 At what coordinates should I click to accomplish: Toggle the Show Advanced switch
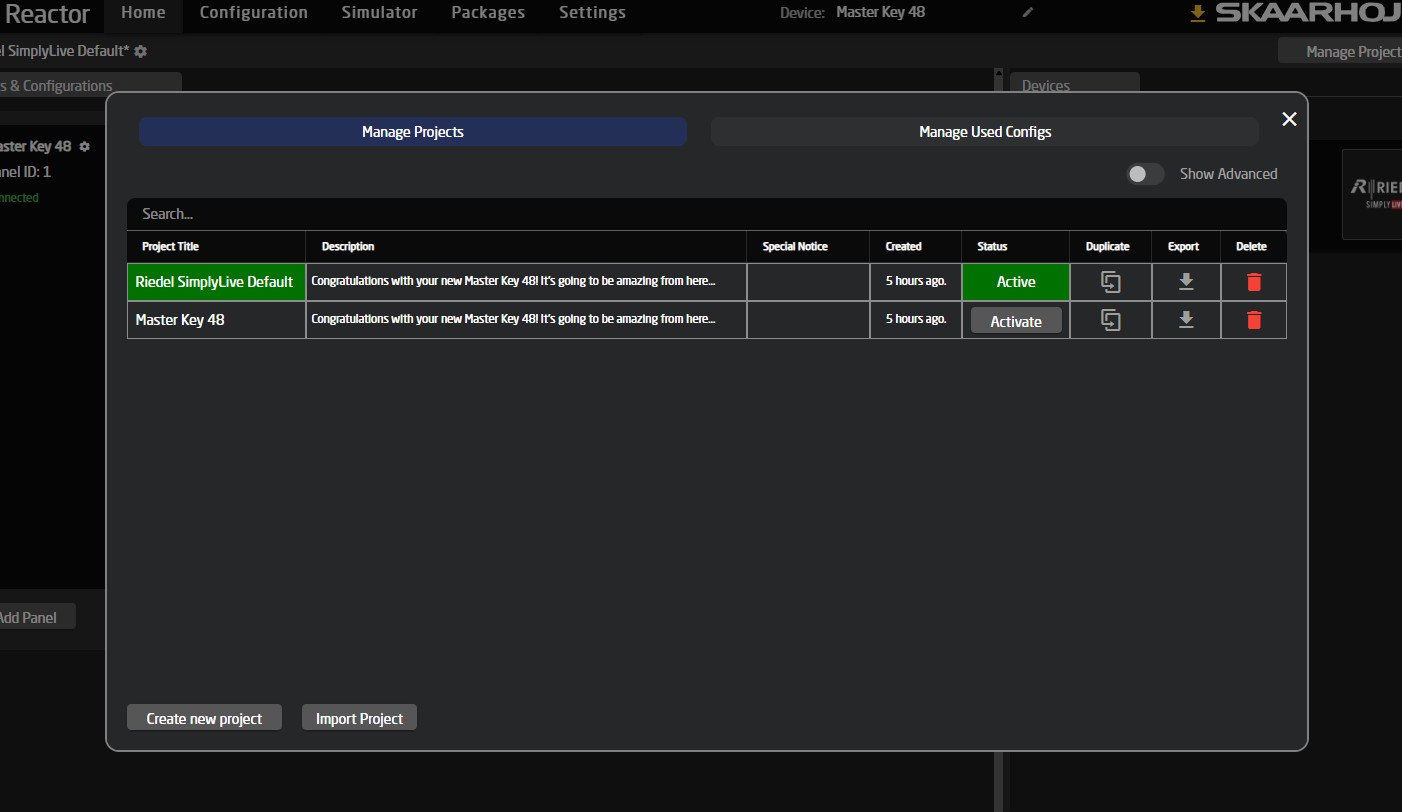[x=1145, y=174]
